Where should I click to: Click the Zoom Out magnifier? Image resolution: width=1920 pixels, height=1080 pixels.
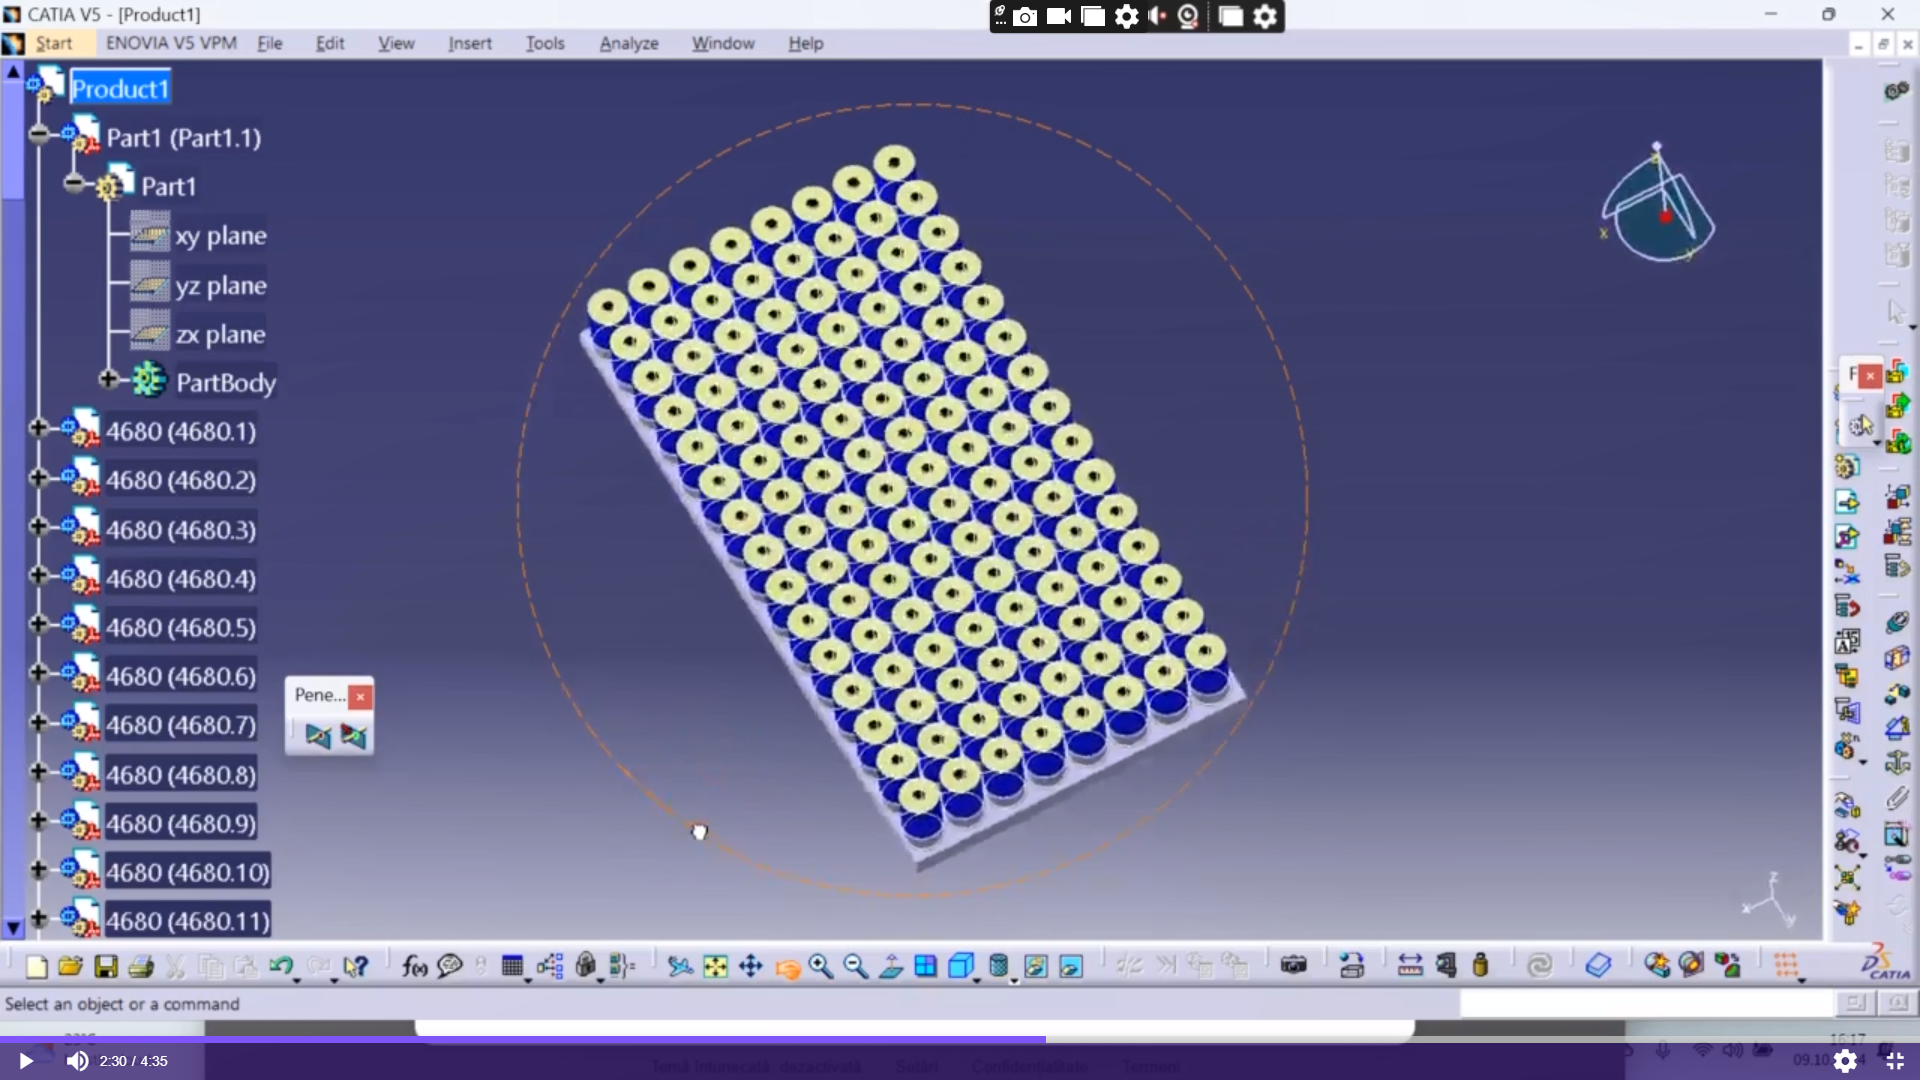[856, 966]
